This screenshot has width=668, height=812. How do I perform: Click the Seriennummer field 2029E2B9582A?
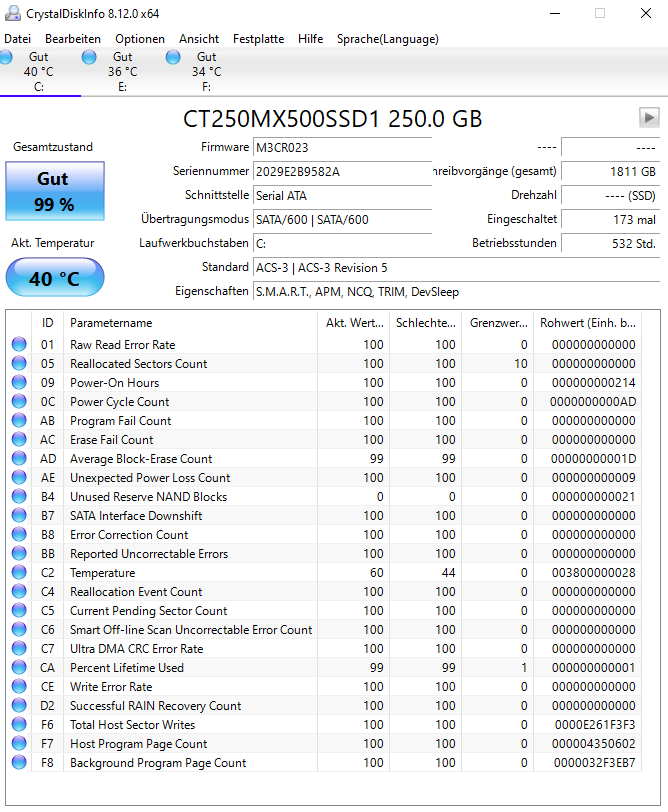(x=342, y=171)
